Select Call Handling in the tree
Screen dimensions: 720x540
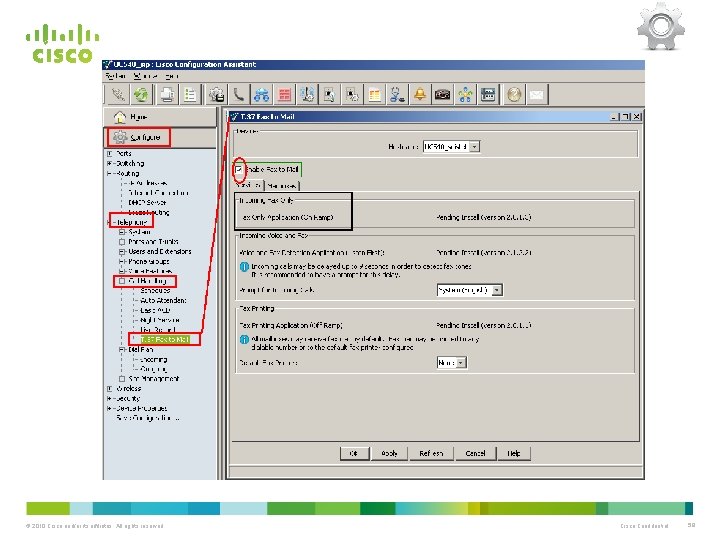[x=147, y=281]
